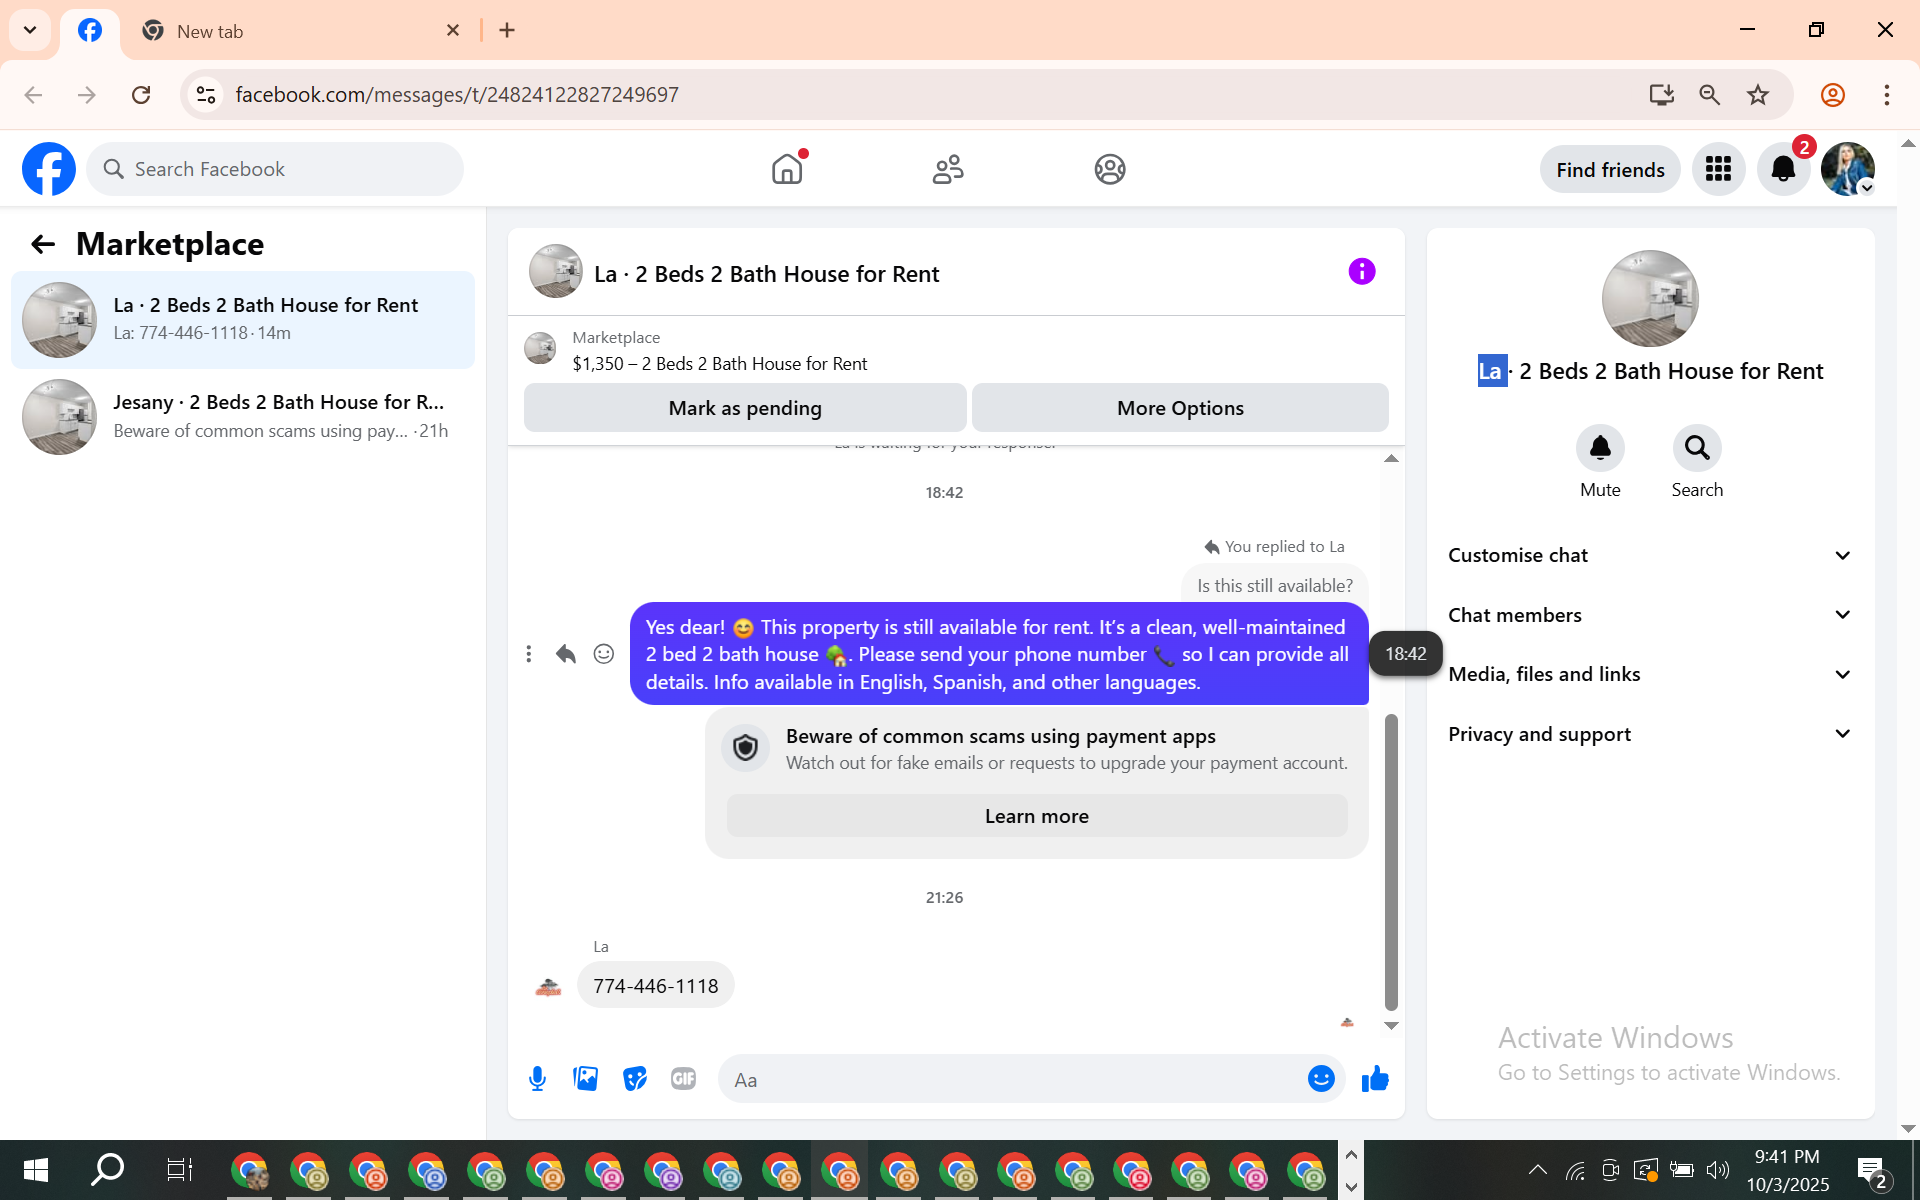Open the Facebook logo home link
This screenshot has width=1920, height=1200.
coord(49,169)
